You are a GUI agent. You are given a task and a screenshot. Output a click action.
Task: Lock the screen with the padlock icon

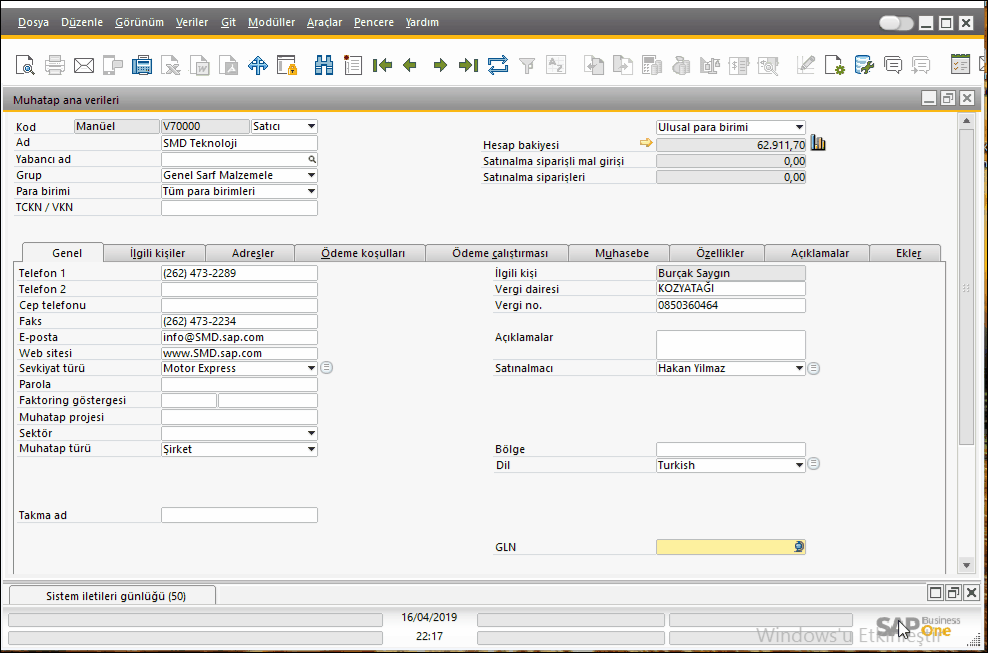[x=287, y=65]
